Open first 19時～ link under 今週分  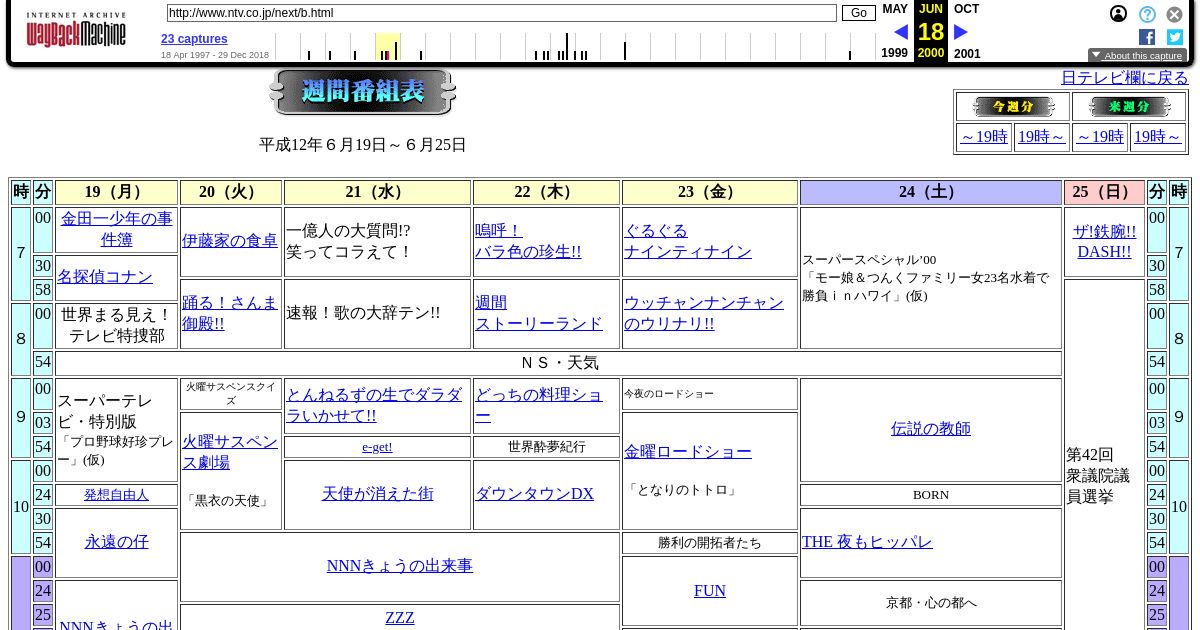(x=1041, y=137)
